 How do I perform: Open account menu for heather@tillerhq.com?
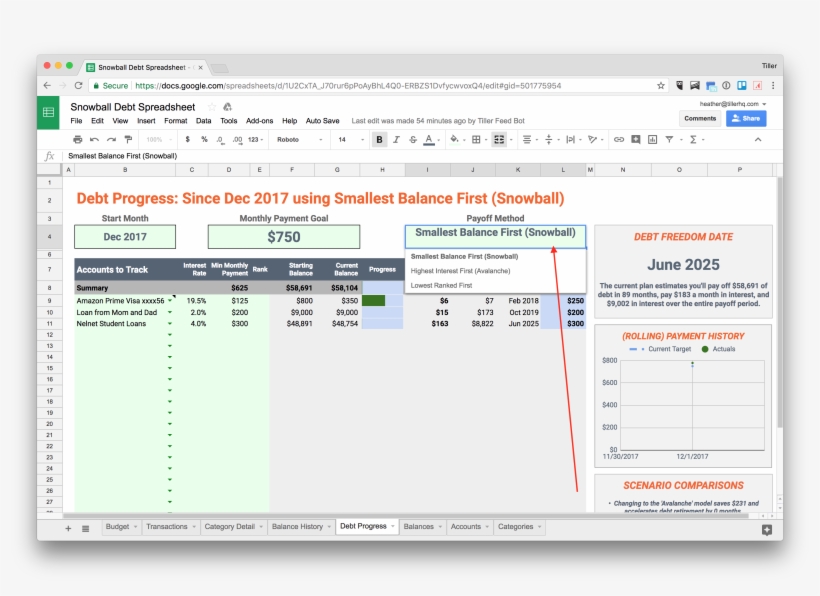pos(733,104)
